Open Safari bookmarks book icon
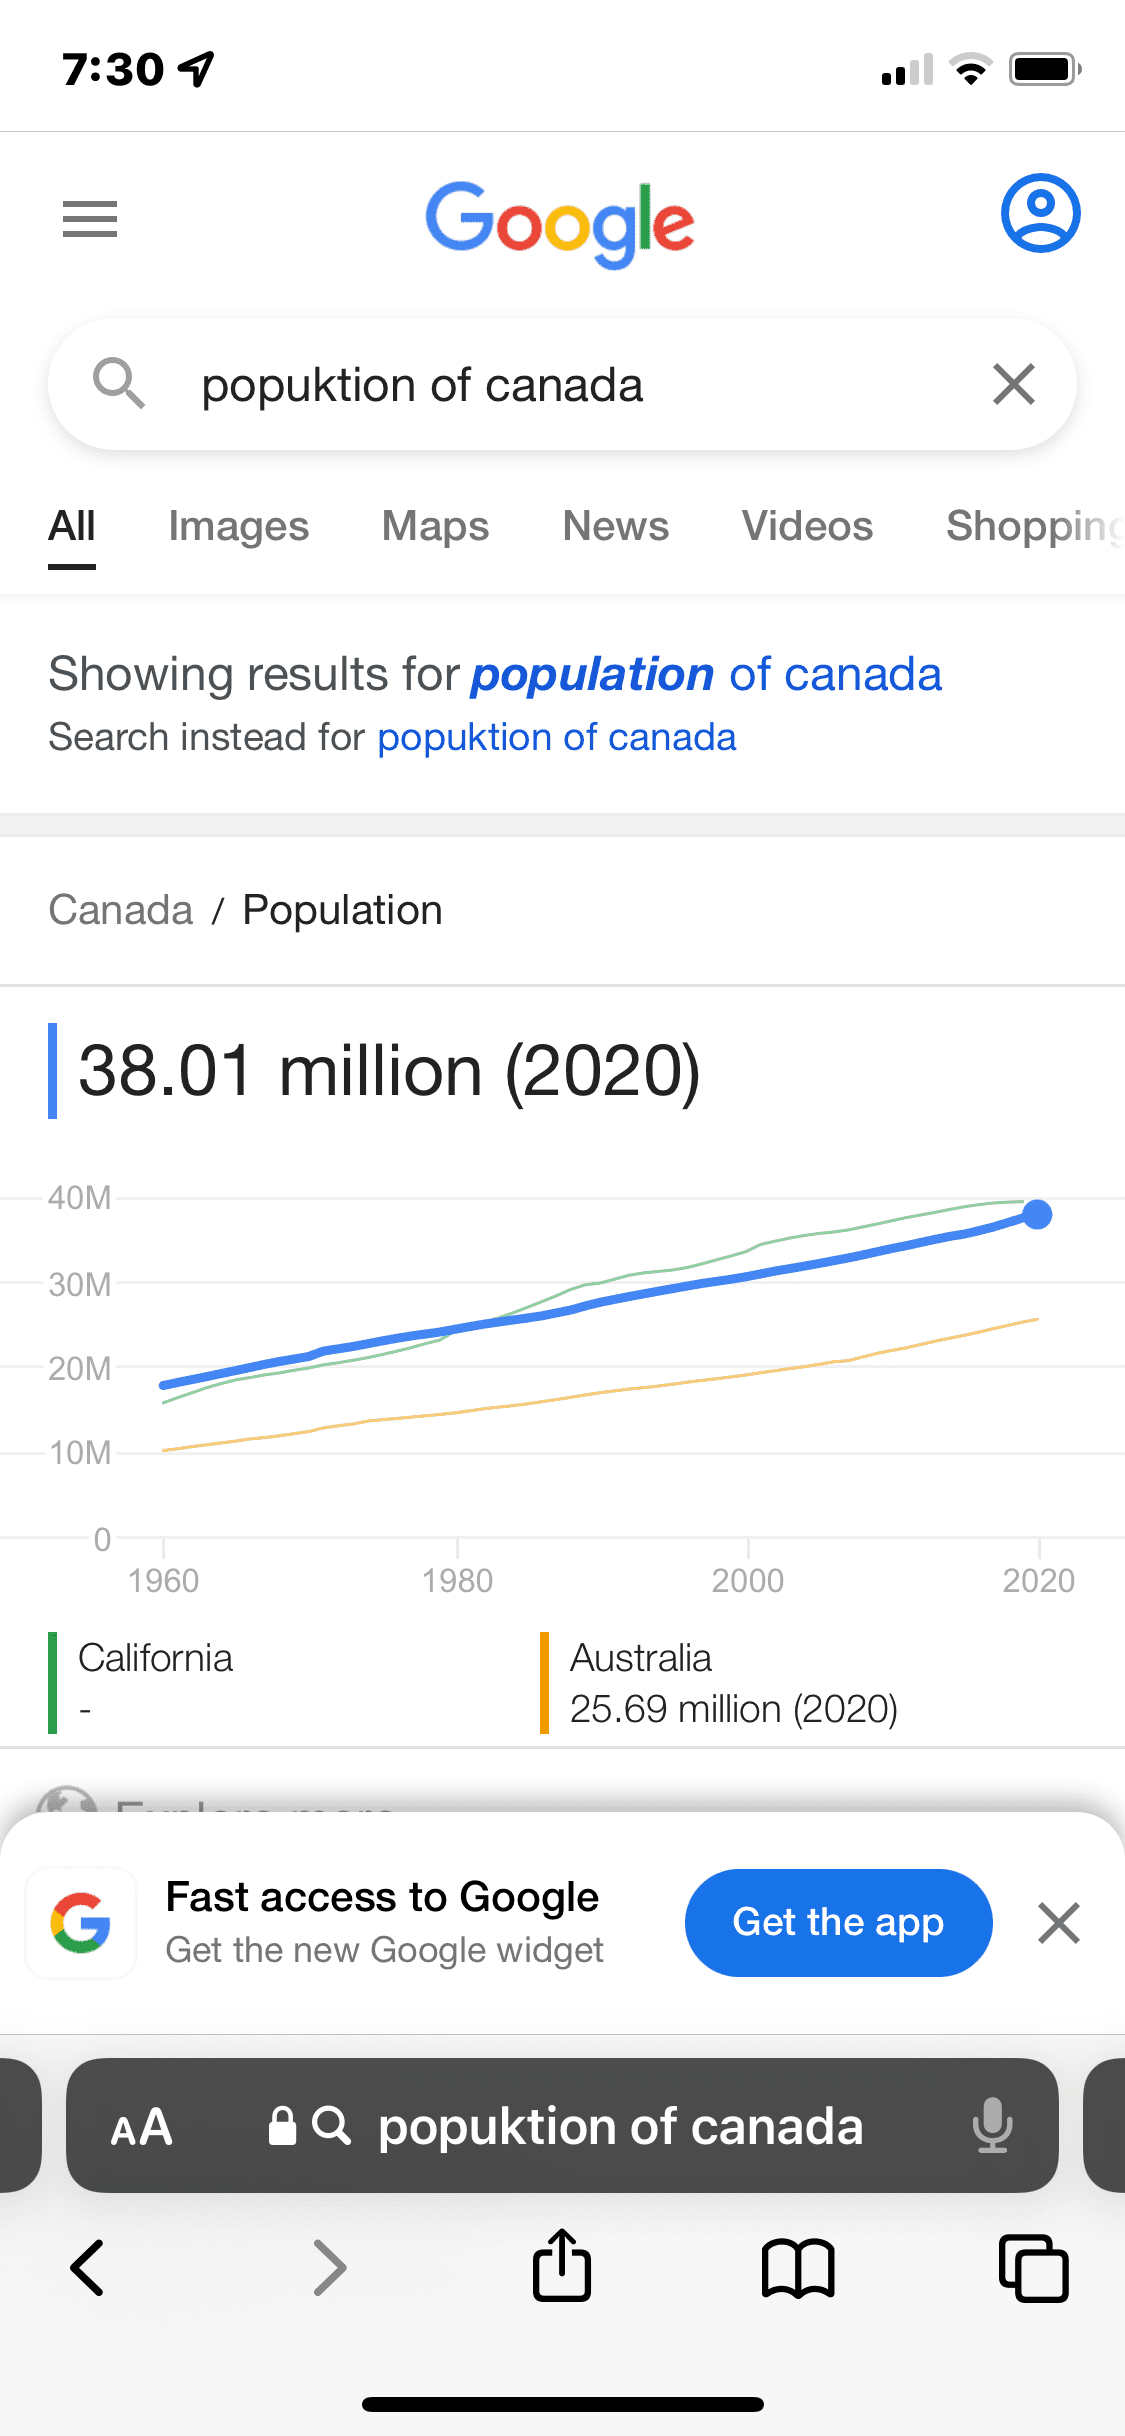1125x2436 pixels. coord(797,2267)
